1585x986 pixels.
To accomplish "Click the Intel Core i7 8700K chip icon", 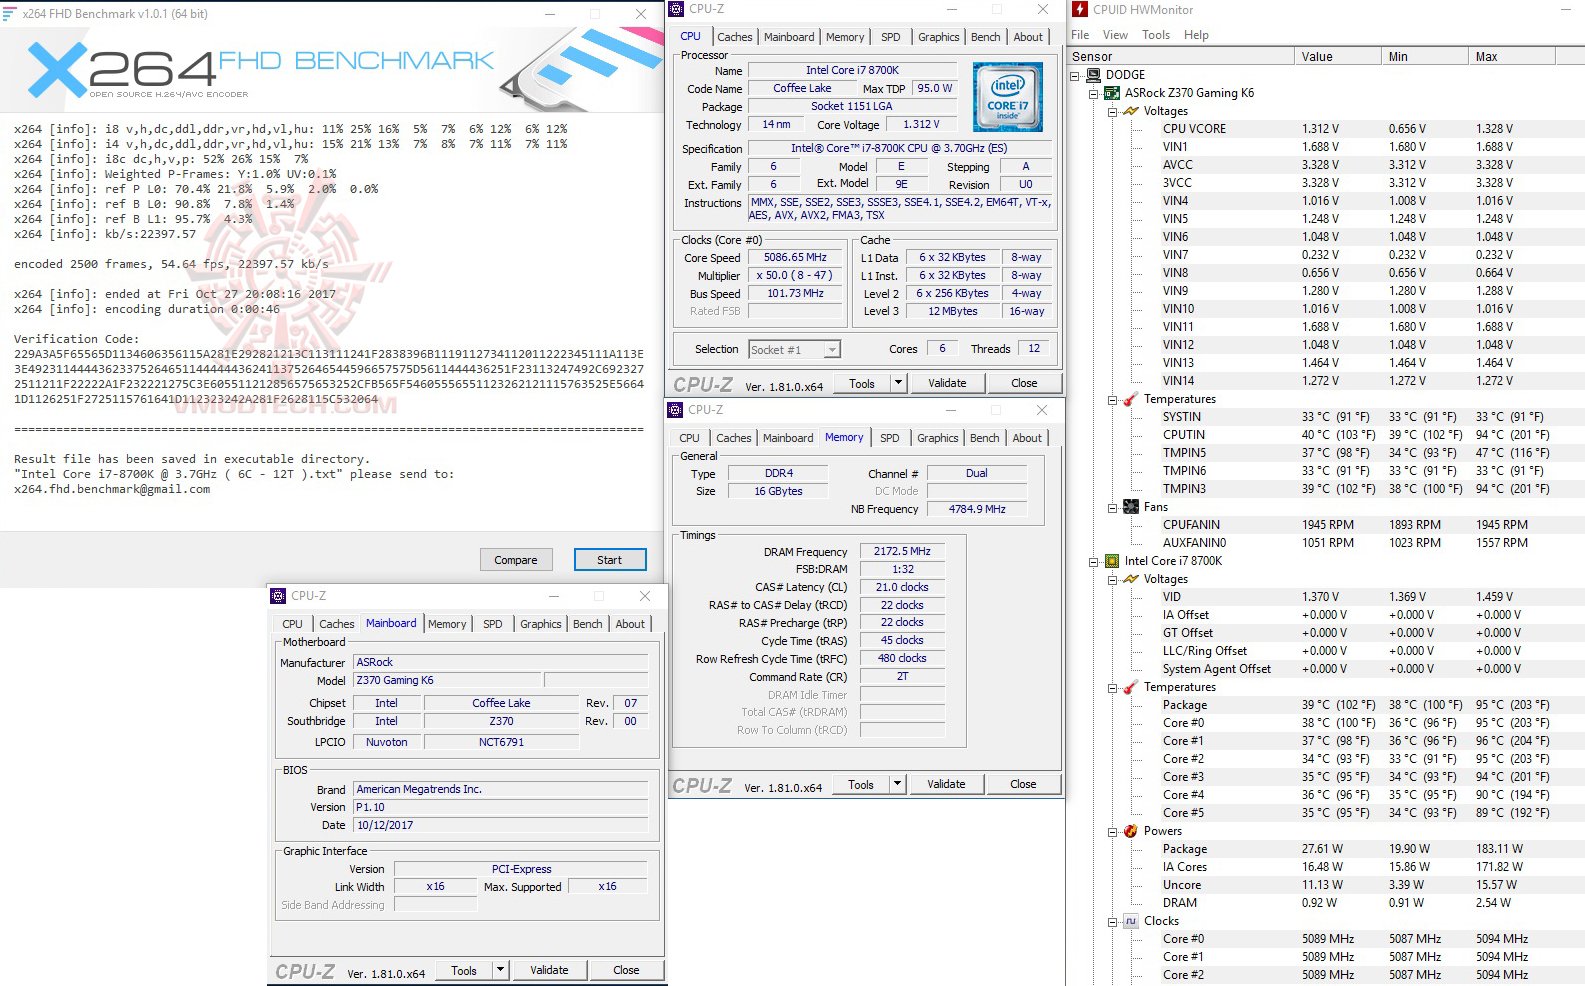I will pyautogui.click(x=1111, y=561).
